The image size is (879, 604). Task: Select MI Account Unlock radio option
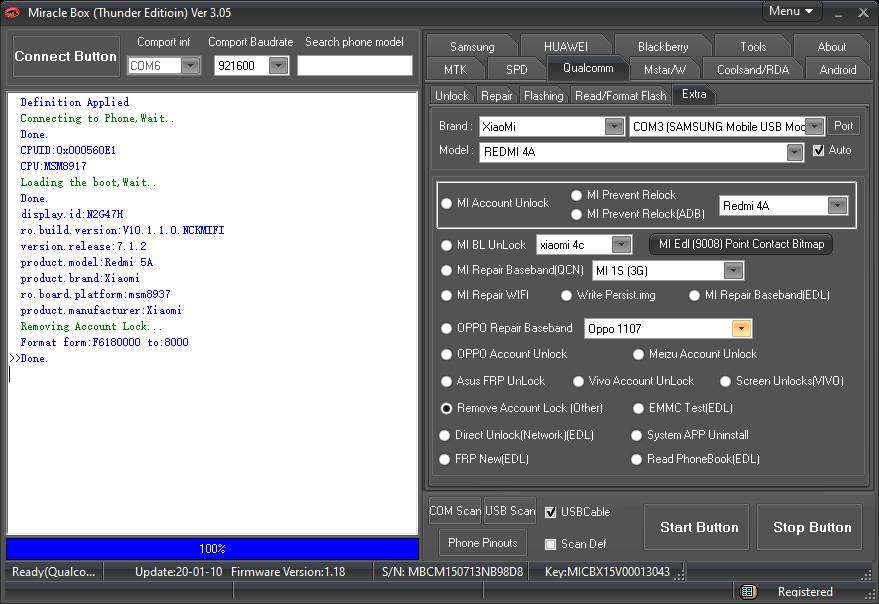coord(446,204)
